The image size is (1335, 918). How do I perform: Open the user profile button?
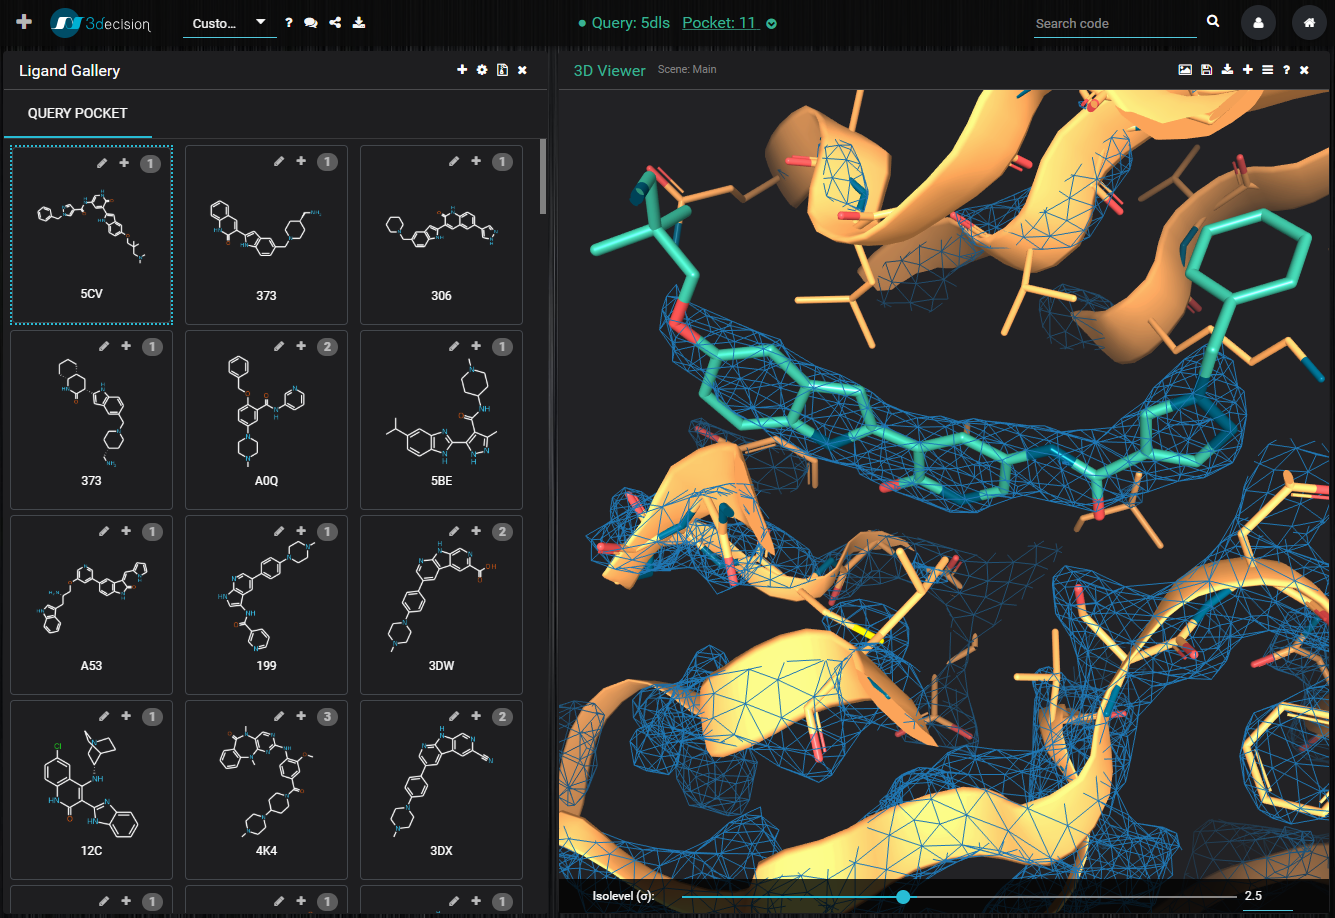click(x=1258, y=22)
